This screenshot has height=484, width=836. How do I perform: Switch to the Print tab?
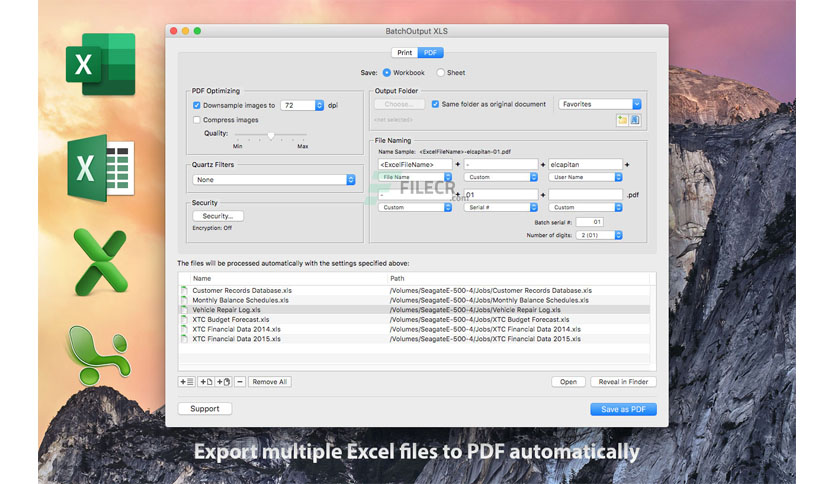pos(404,53)
